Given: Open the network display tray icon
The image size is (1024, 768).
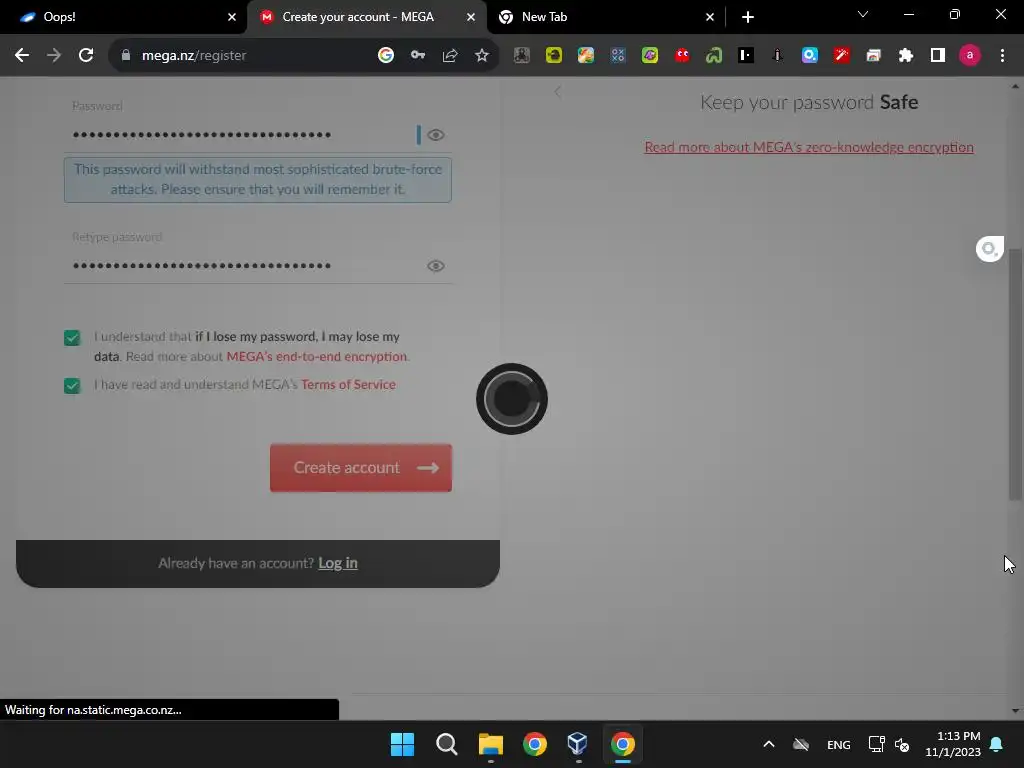Looking at the screenshot, I should coord(876,744).
